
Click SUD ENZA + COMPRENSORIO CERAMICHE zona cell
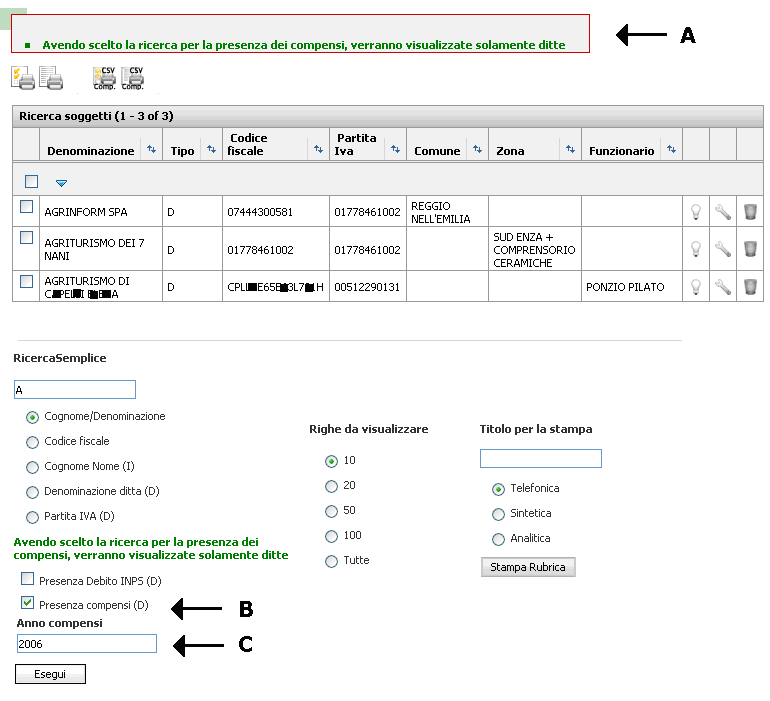pyautogui.click(x=534, y=250)
